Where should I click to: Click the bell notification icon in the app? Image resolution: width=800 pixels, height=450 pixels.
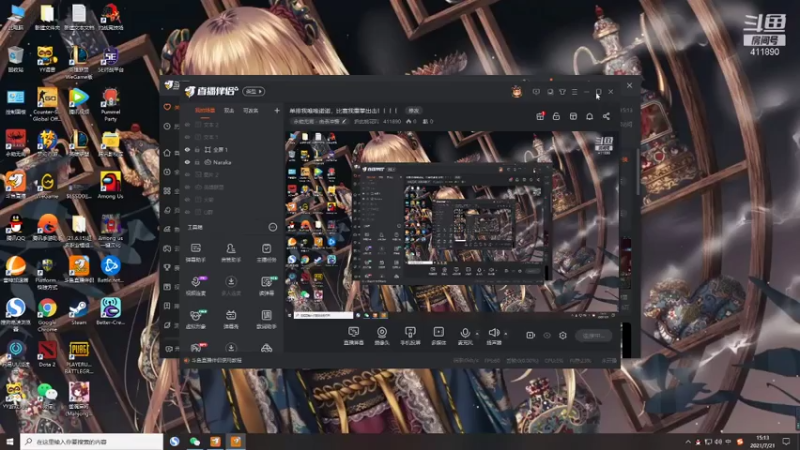click(x=589, y=116)
